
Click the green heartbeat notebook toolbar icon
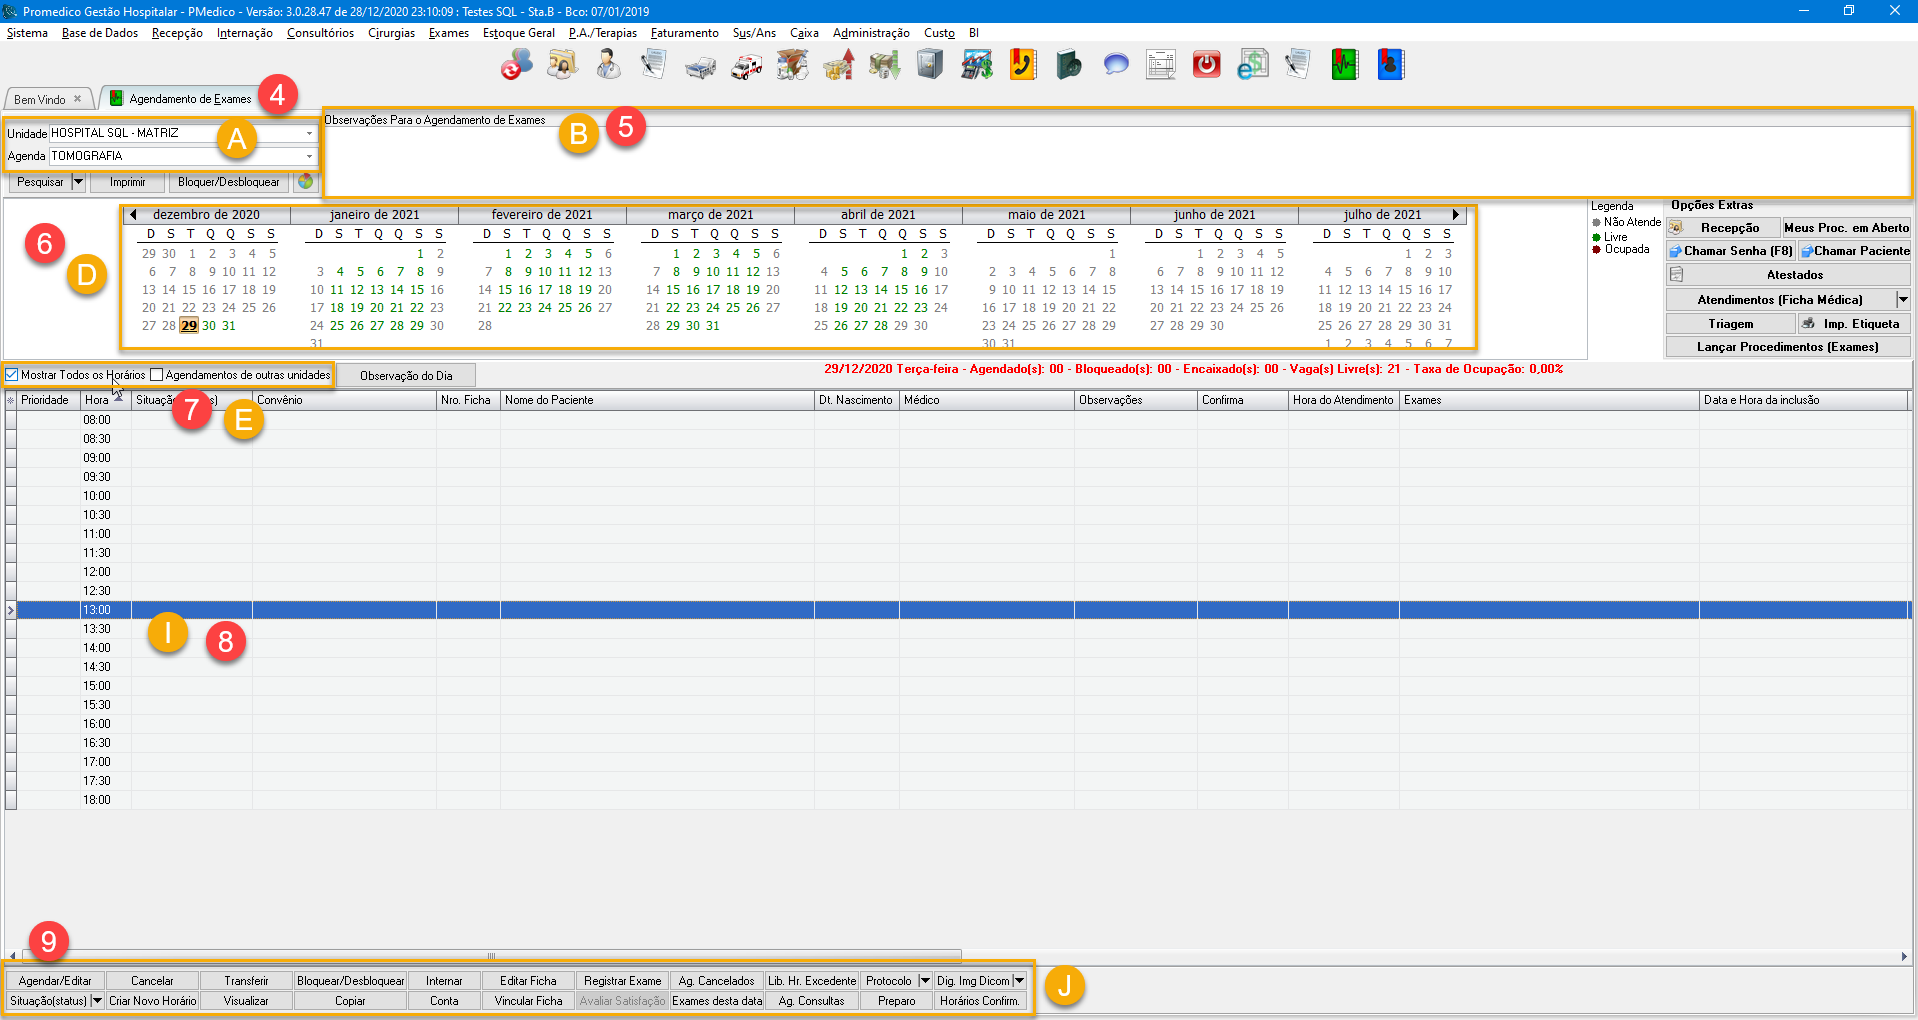click(1344, 66)
